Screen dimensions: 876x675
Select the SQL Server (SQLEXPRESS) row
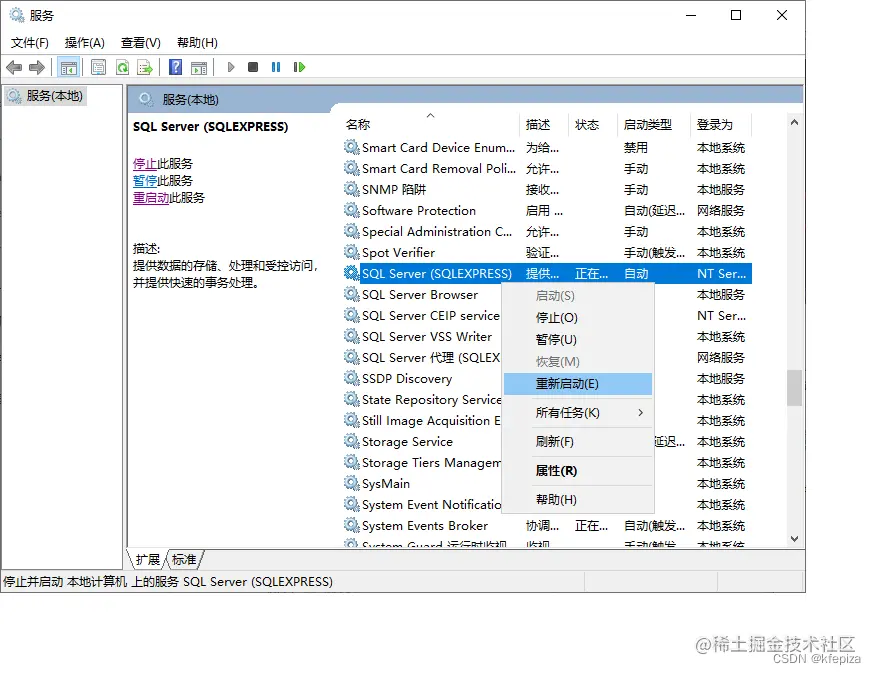click(548, 273)
